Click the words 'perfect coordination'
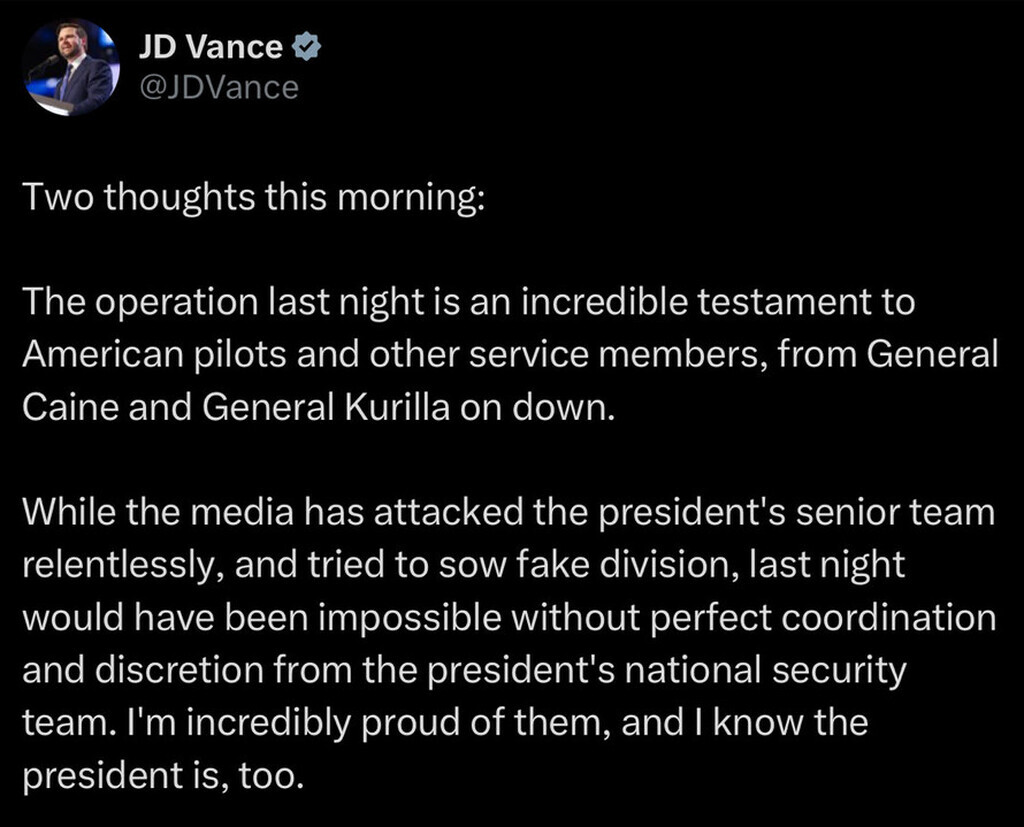 click(x=806, y=618)
